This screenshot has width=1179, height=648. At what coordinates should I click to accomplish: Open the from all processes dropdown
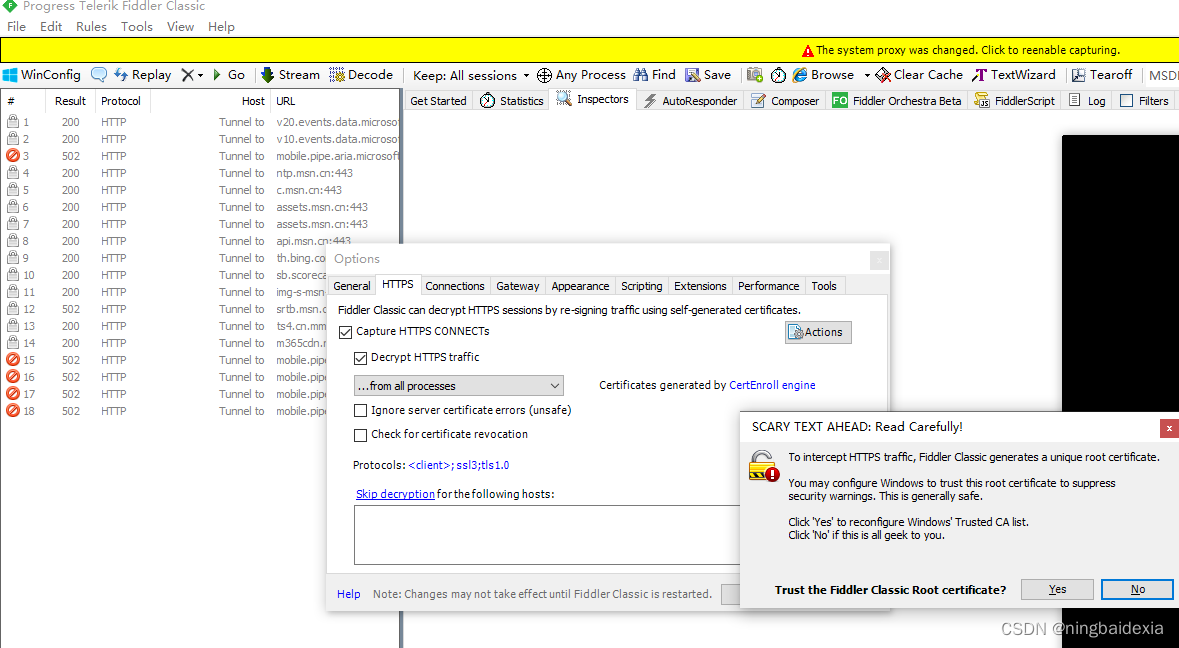click(459, 386)
